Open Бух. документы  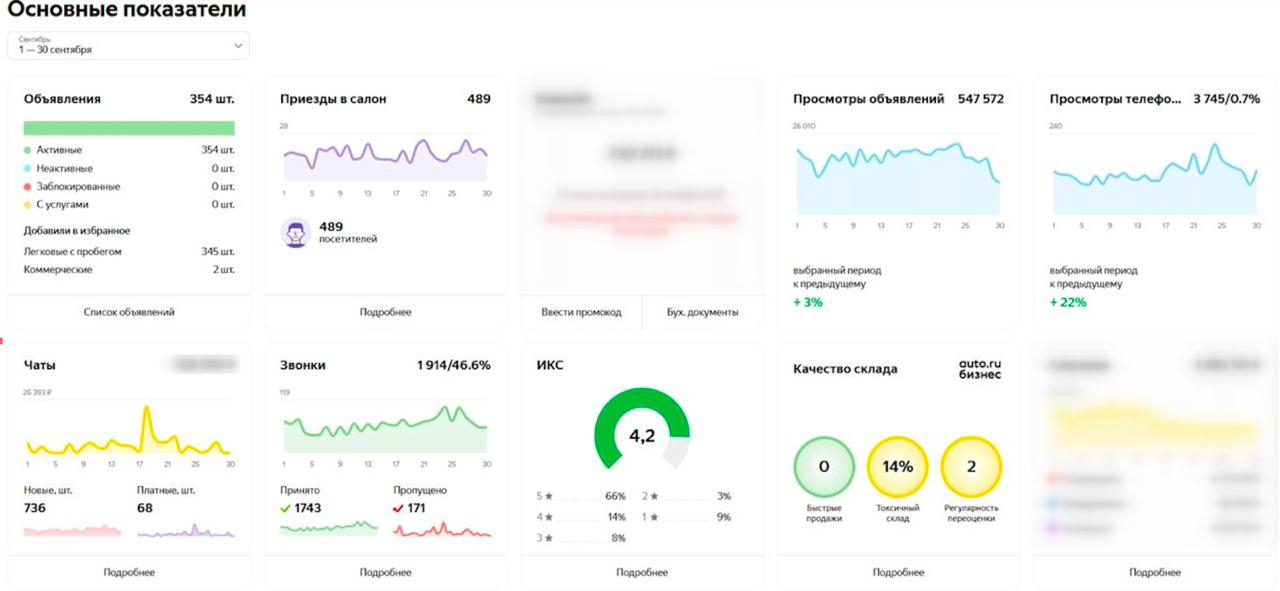click(703, 312)
